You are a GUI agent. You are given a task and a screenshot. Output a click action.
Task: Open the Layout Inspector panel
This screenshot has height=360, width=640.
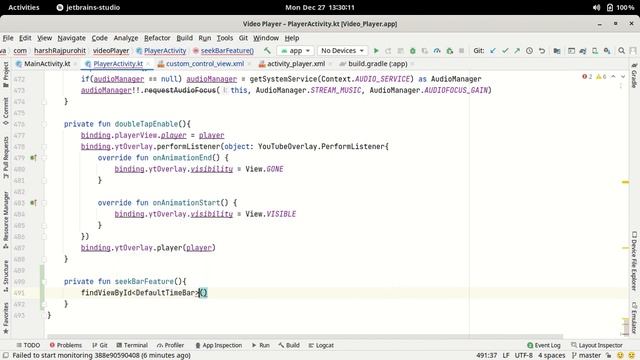pos(597,345)
